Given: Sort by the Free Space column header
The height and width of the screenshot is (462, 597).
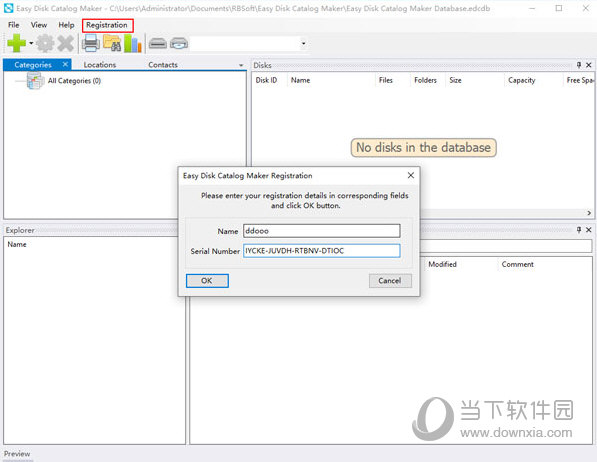Looking at the screenshot, I should (x=579, y=80).
